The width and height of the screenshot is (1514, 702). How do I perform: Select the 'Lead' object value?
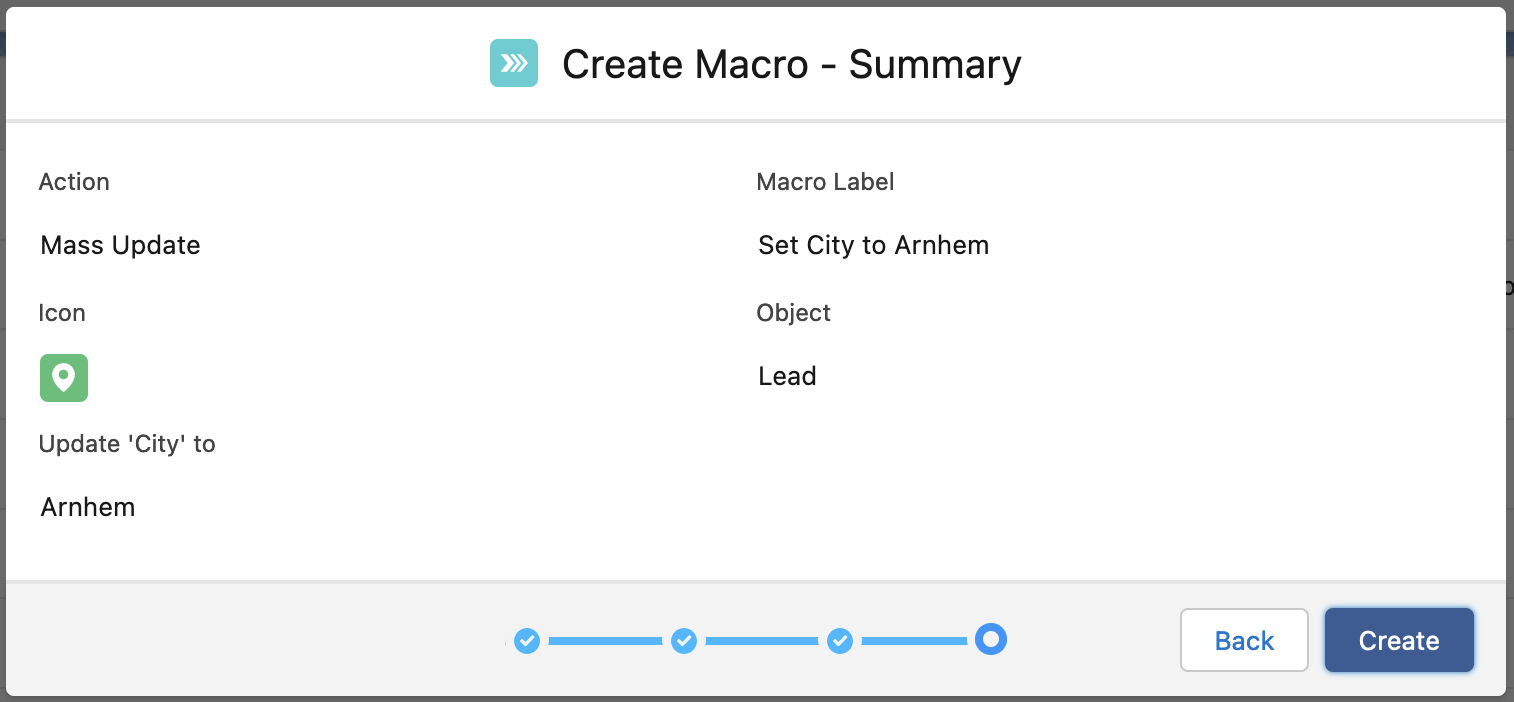788,376
